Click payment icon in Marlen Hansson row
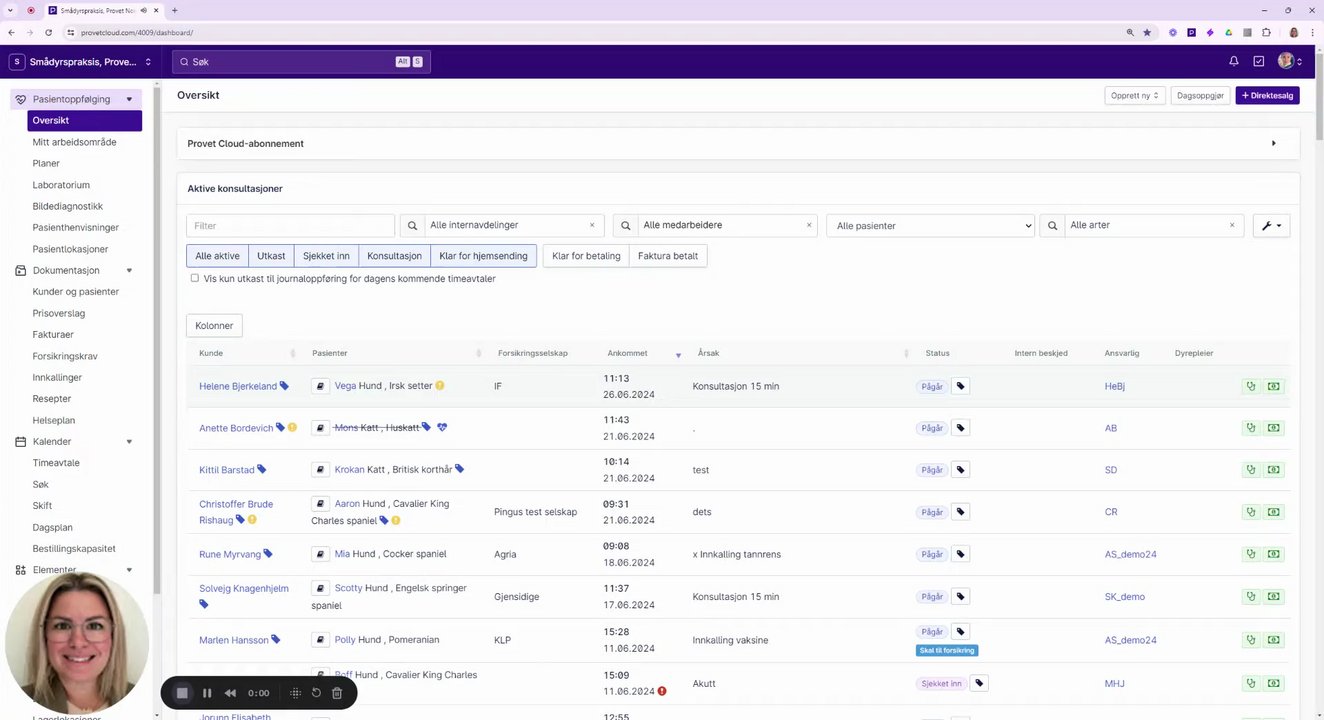 [1273, 640]
